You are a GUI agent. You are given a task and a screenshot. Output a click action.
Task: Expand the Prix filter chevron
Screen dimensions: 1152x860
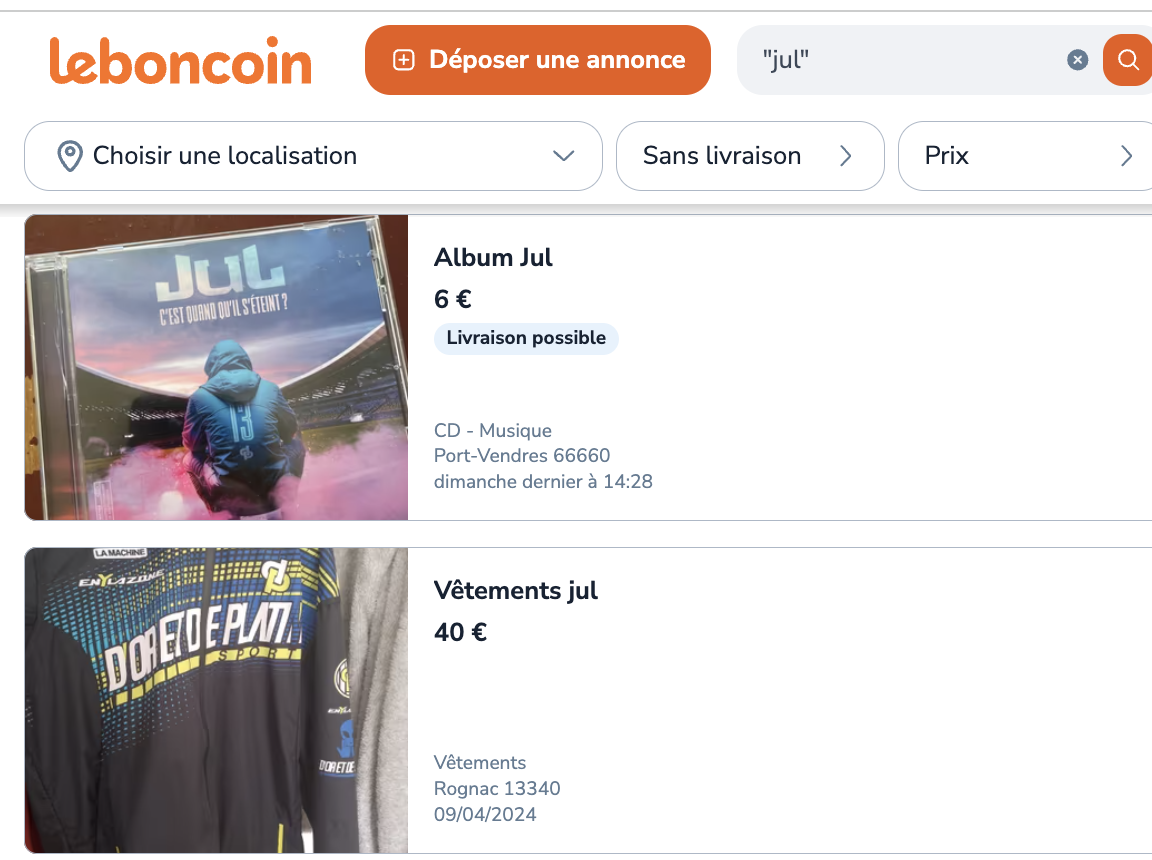(1126, 156)
